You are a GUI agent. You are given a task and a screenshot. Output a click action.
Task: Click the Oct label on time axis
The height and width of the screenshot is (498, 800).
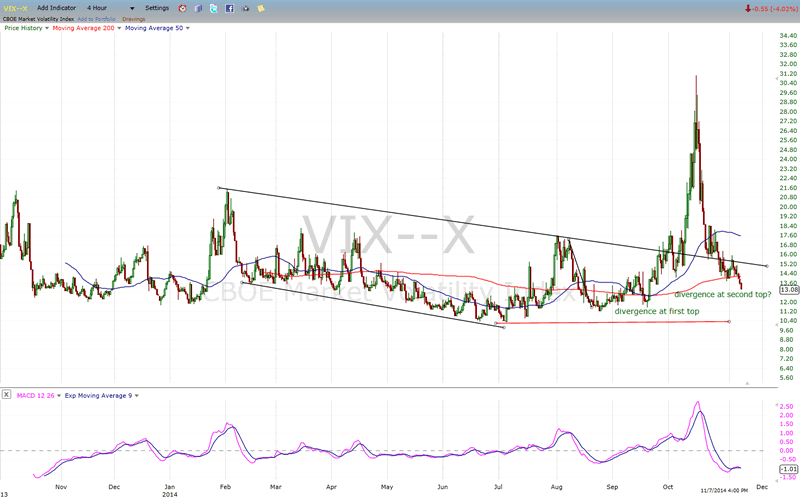click(x=667, y=487)
